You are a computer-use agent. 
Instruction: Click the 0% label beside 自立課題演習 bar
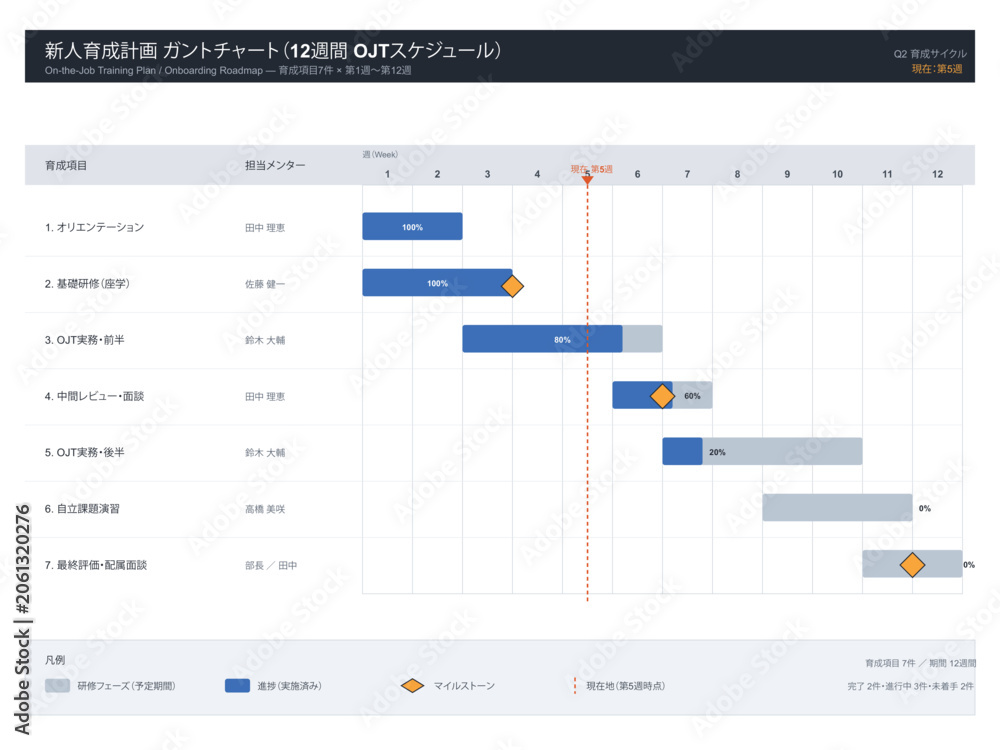coord(925,508)
